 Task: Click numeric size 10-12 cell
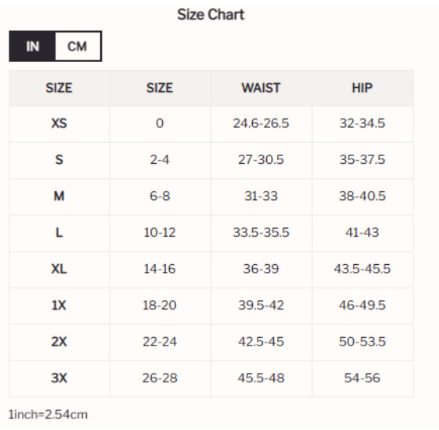(x=160, y=232)
